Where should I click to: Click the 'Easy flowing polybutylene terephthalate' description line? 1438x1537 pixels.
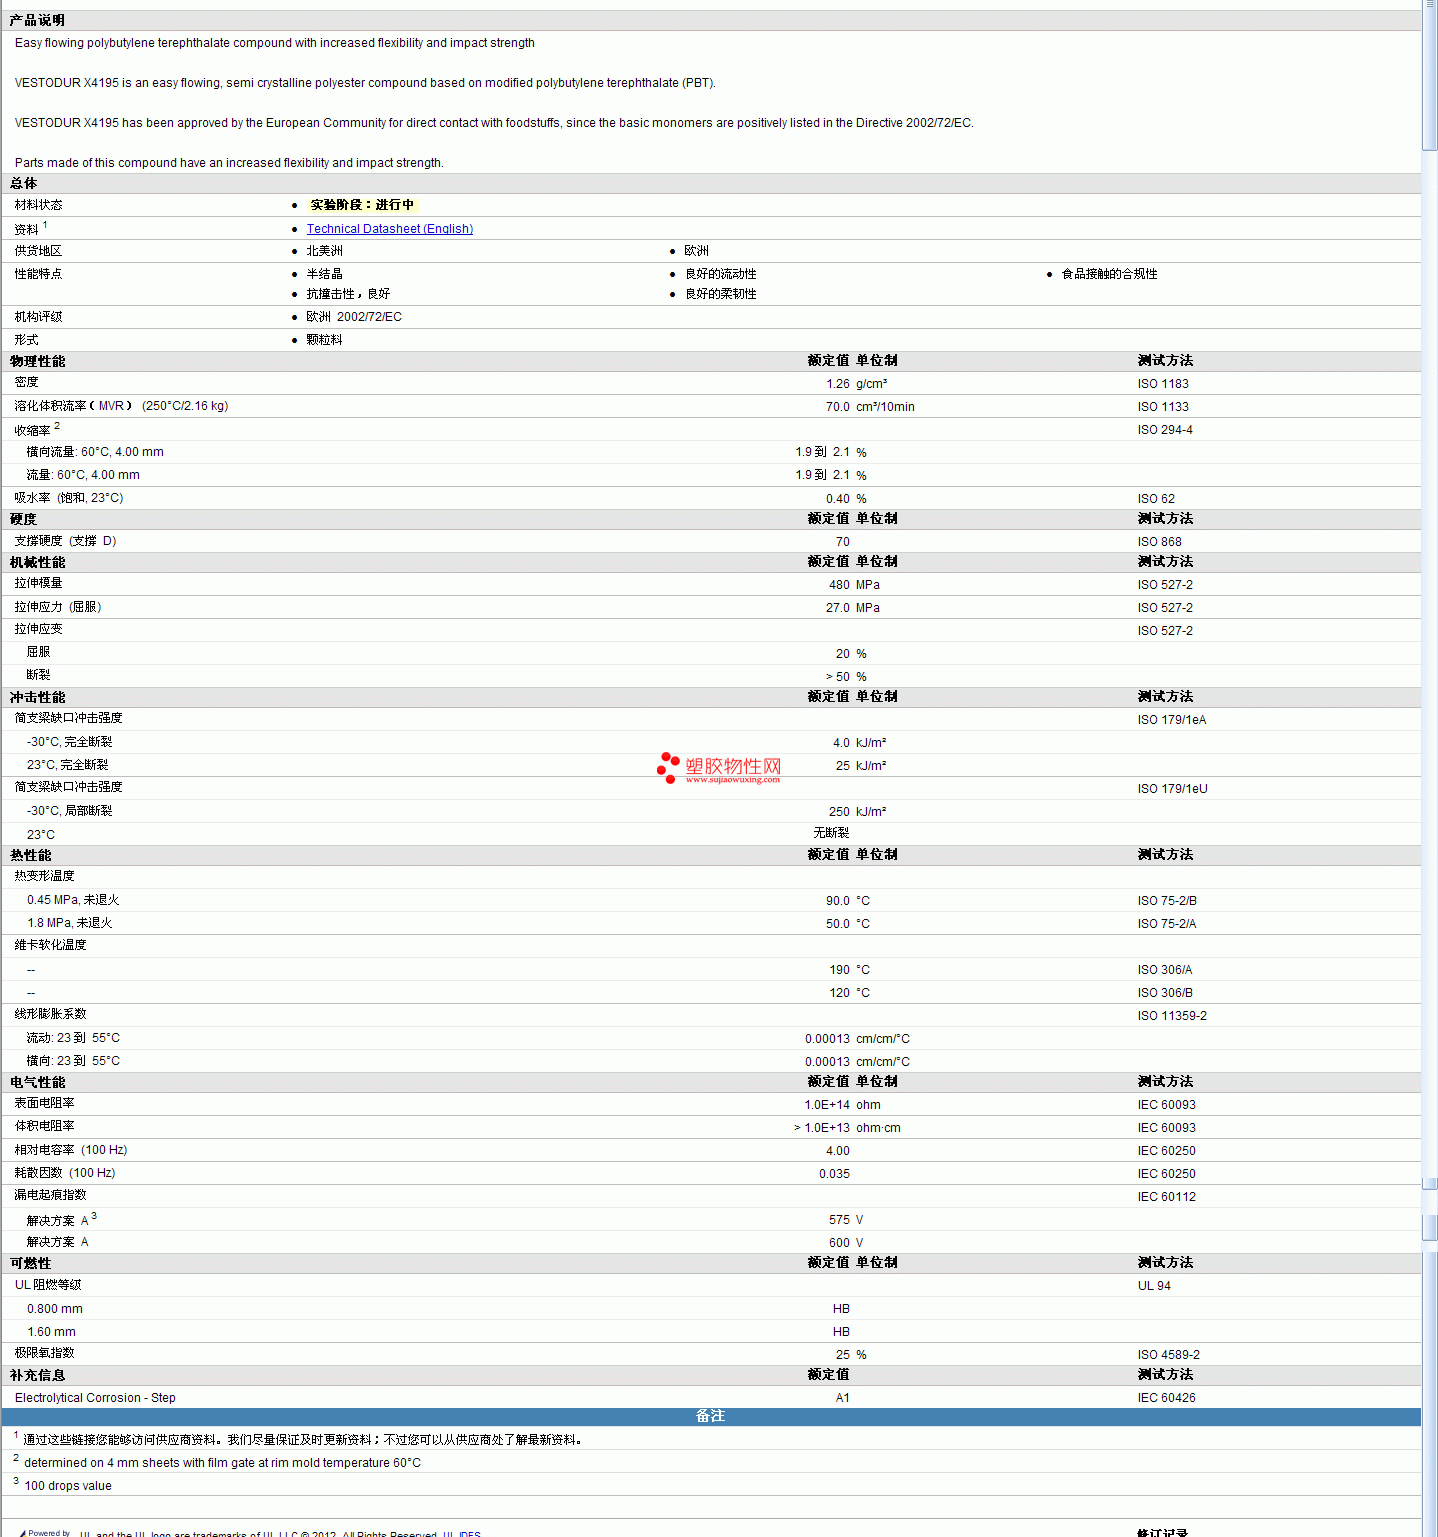coord(275,43)
